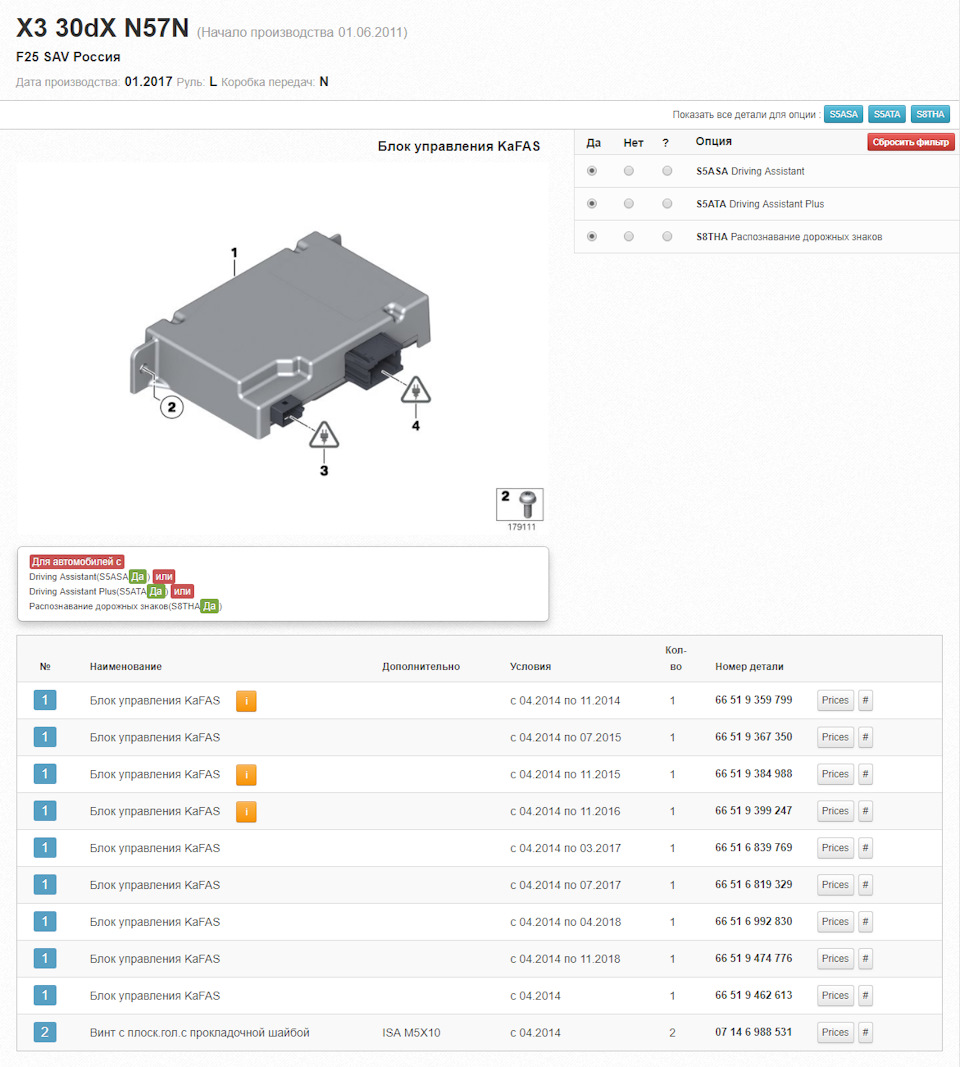Select ? radio for S5ASA Driving Assistant
Viewport: 960px width, 1067px height.
pyautogui.click(x=667, y=171)
